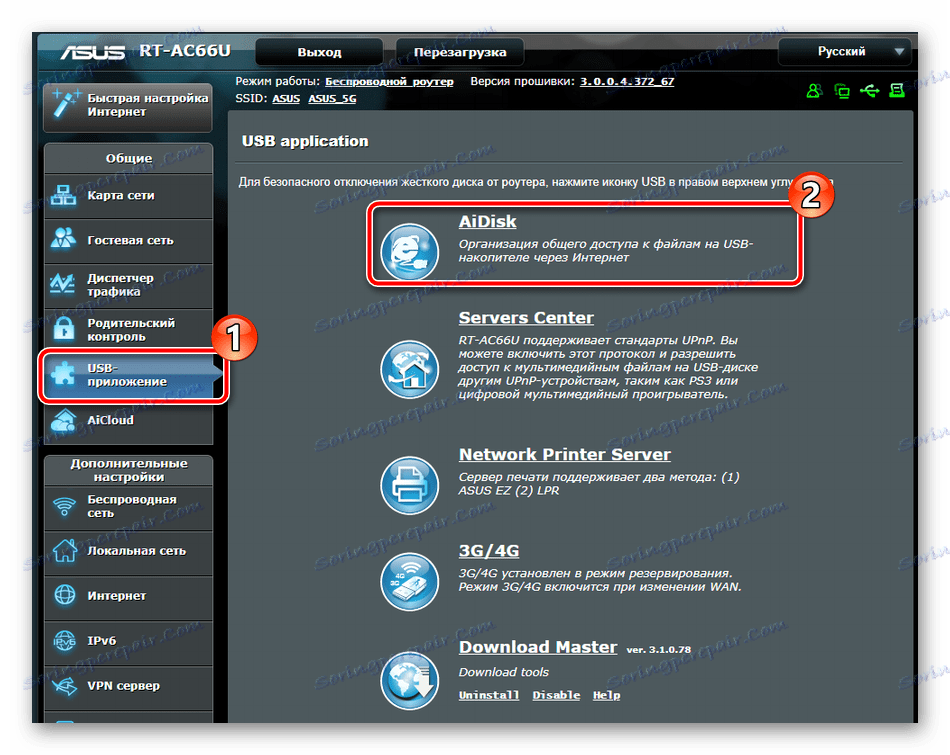Click the IPv6 globe icon
The width and height of the screenshot is (950, 755).
[64, 640]
